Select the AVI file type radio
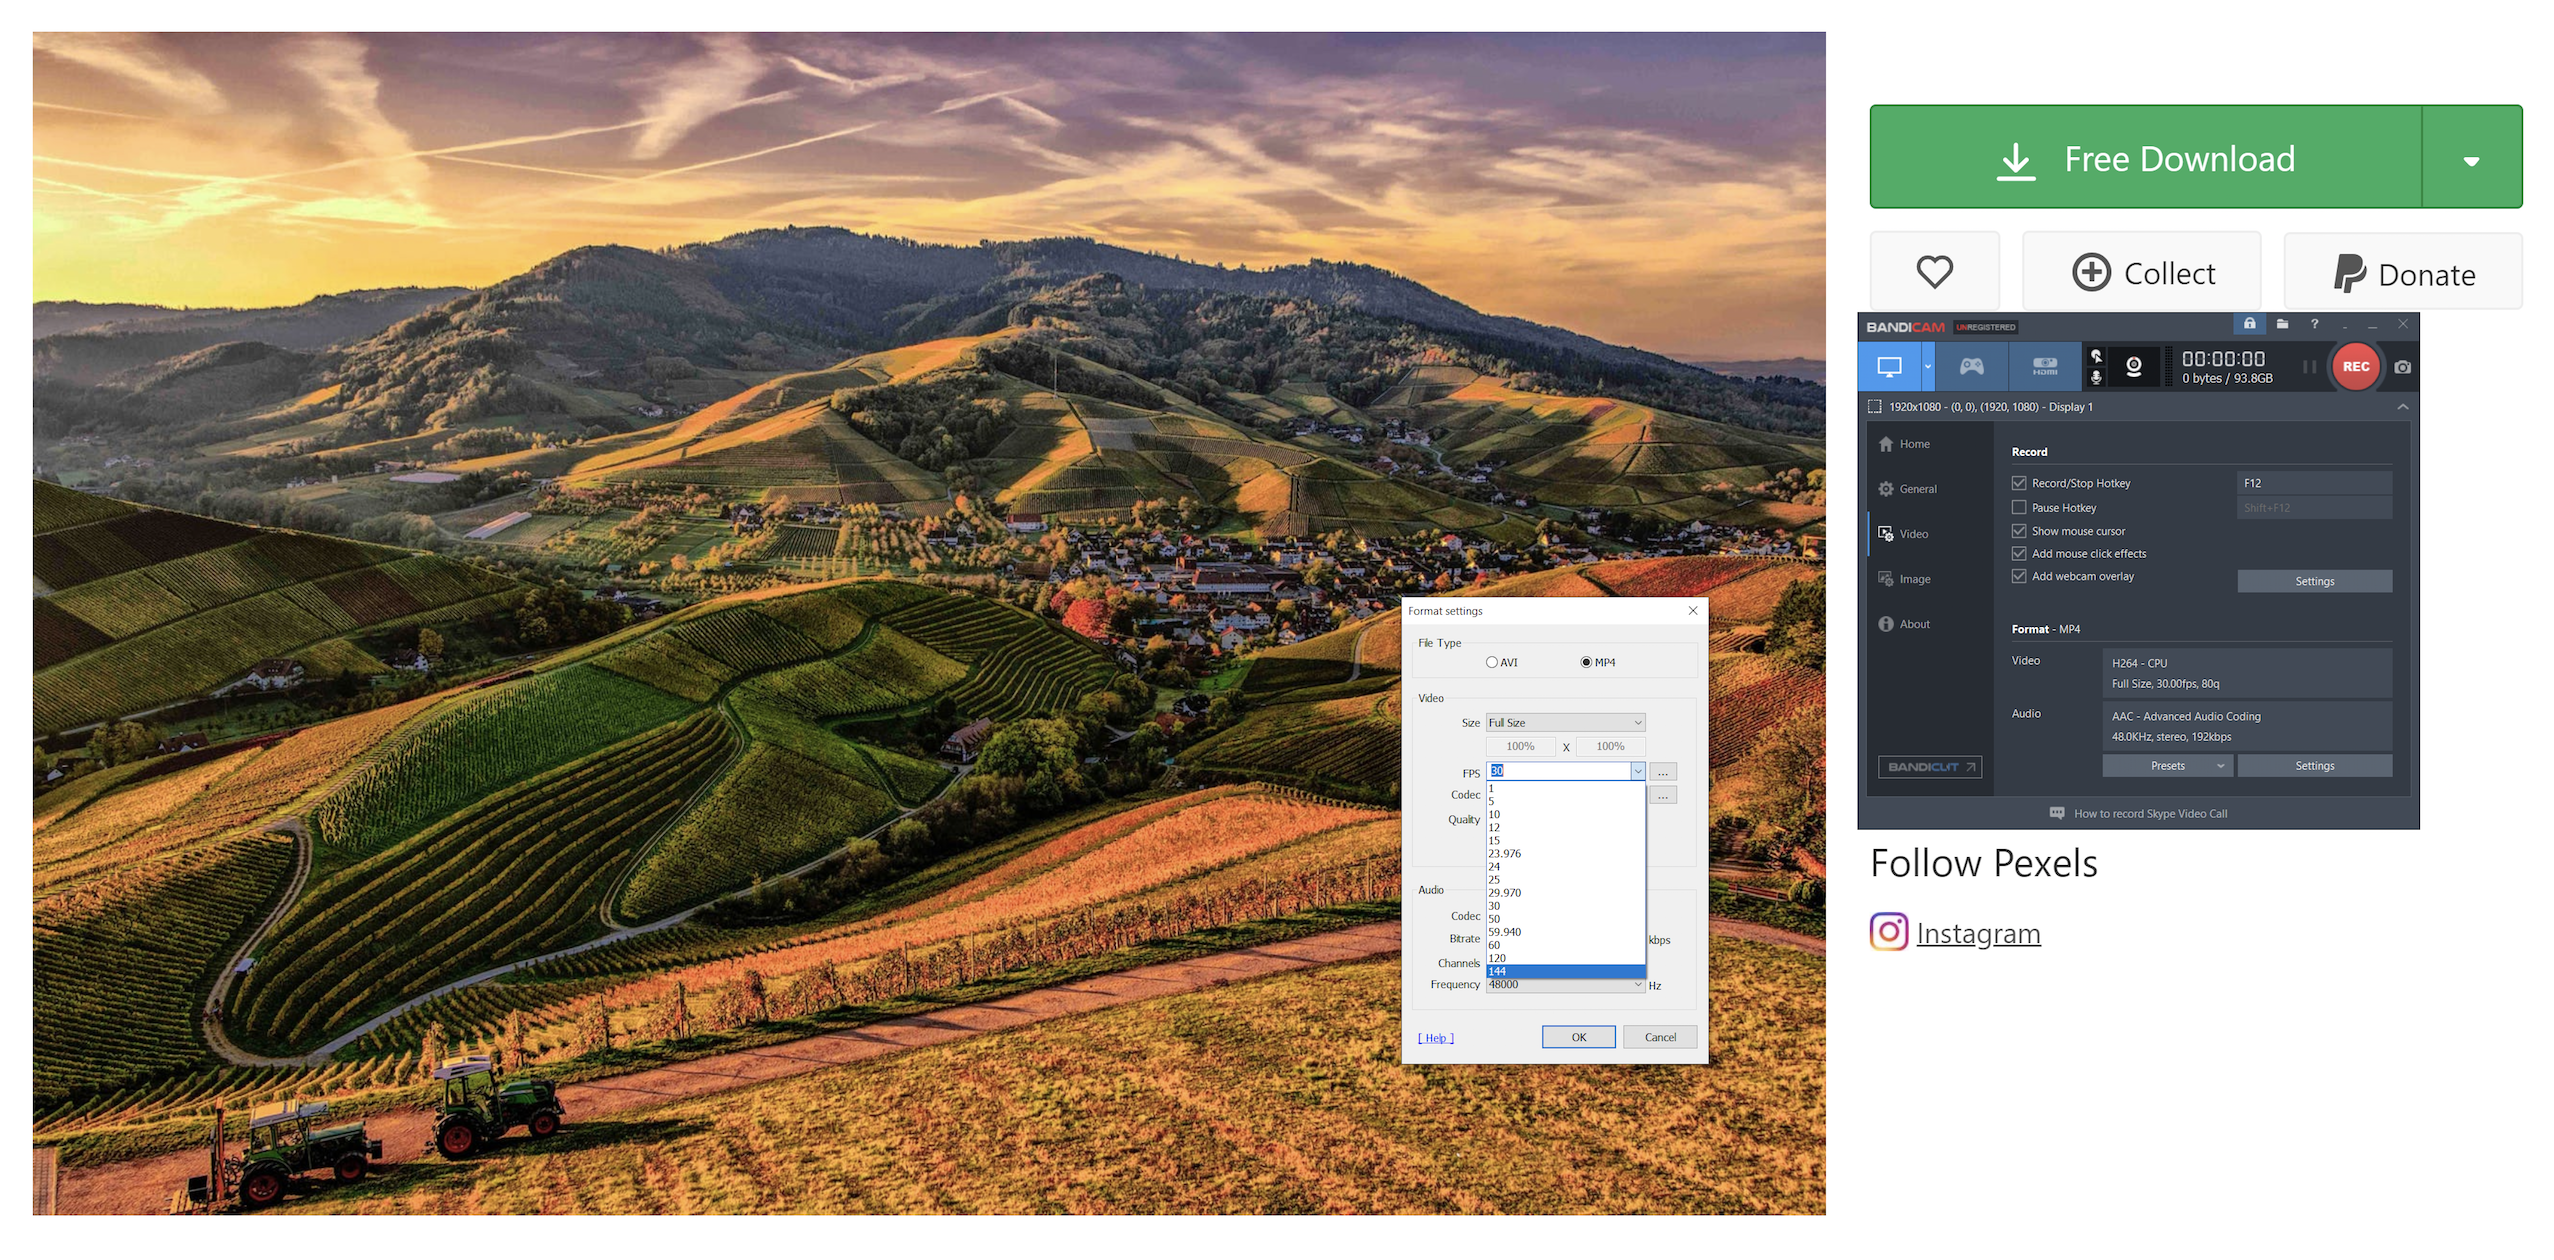The image size is (2554, 1260). tap(1491, 662)
